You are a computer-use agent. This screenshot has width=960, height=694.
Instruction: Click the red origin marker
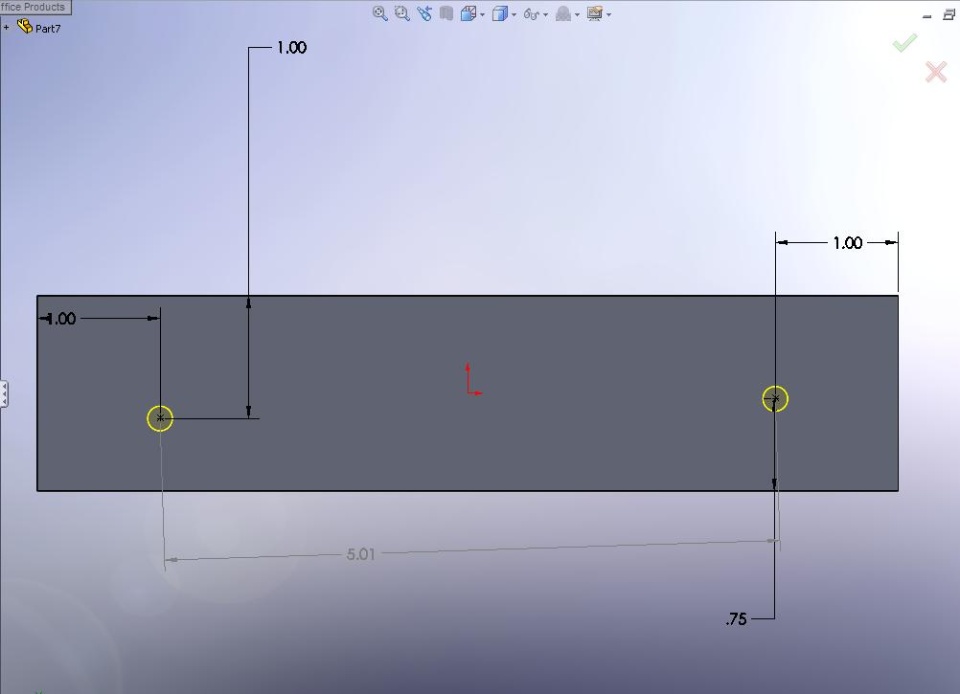point(473,381)
